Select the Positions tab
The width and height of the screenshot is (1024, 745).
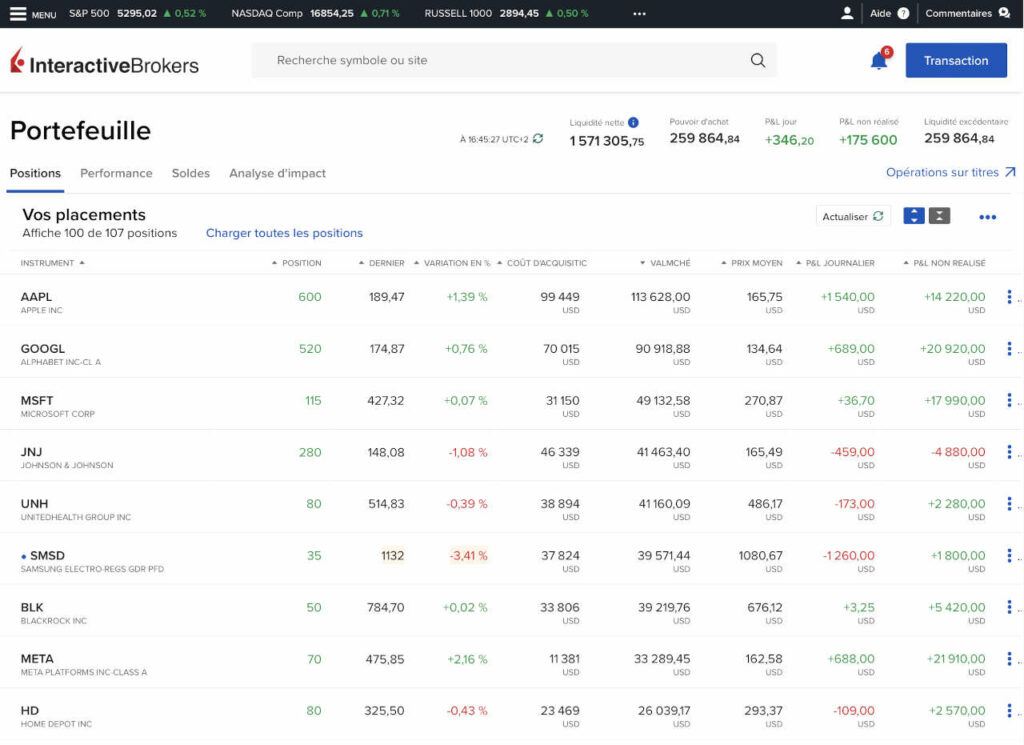pos(35,173)
